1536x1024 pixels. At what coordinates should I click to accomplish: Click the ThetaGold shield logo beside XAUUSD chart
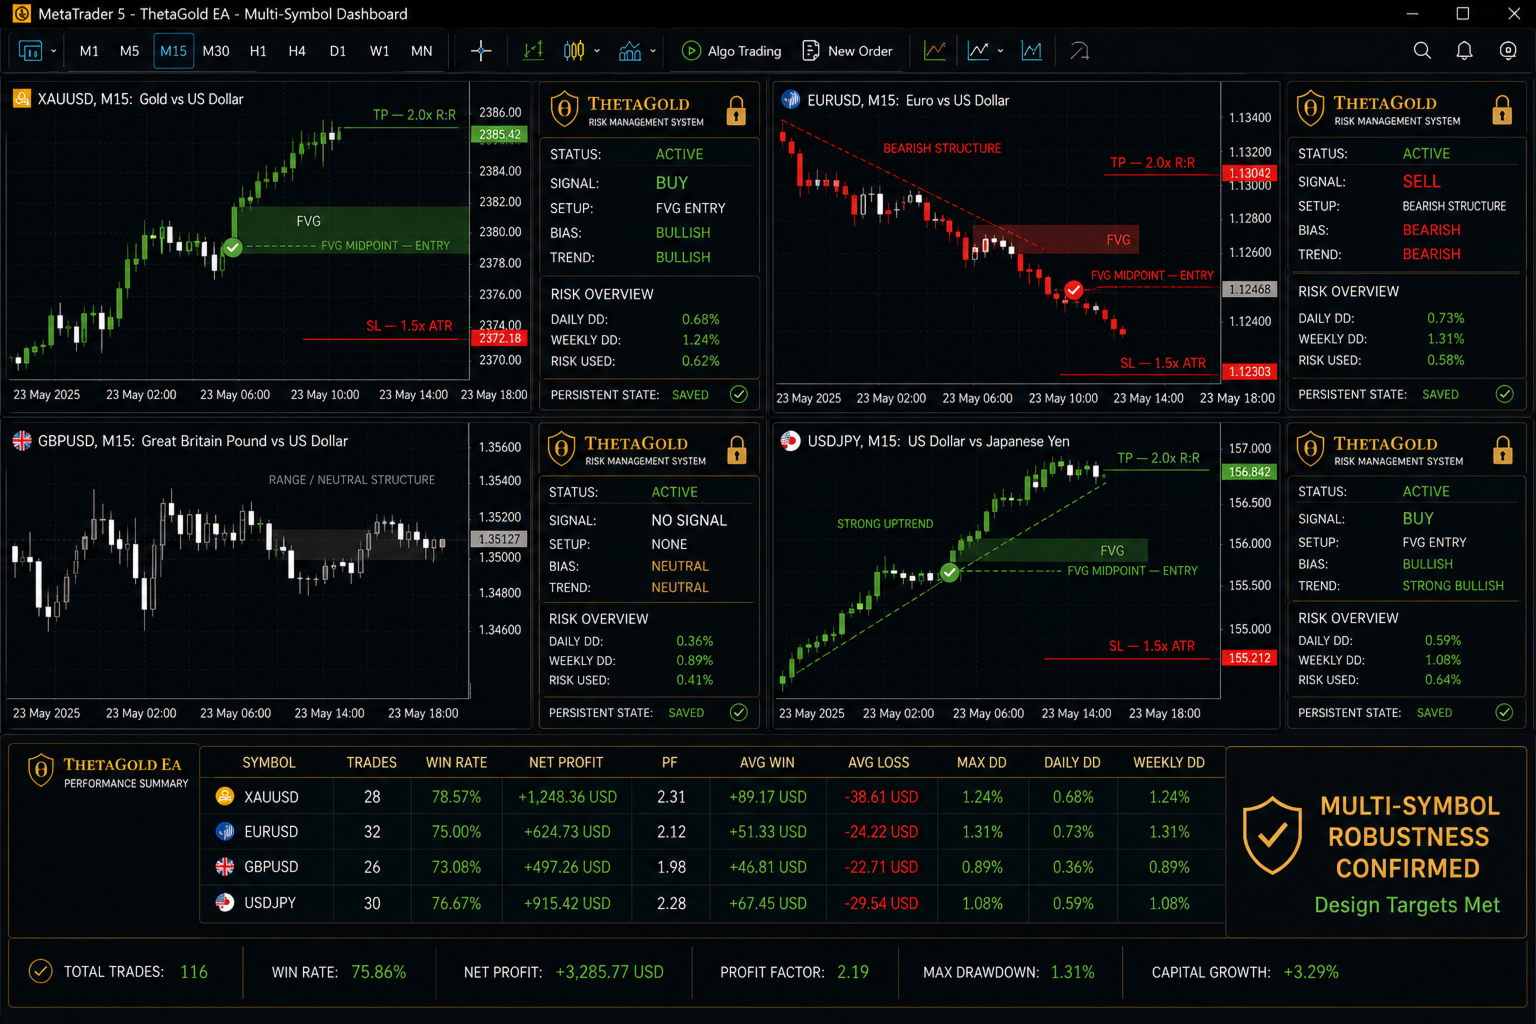click(564, 109)
